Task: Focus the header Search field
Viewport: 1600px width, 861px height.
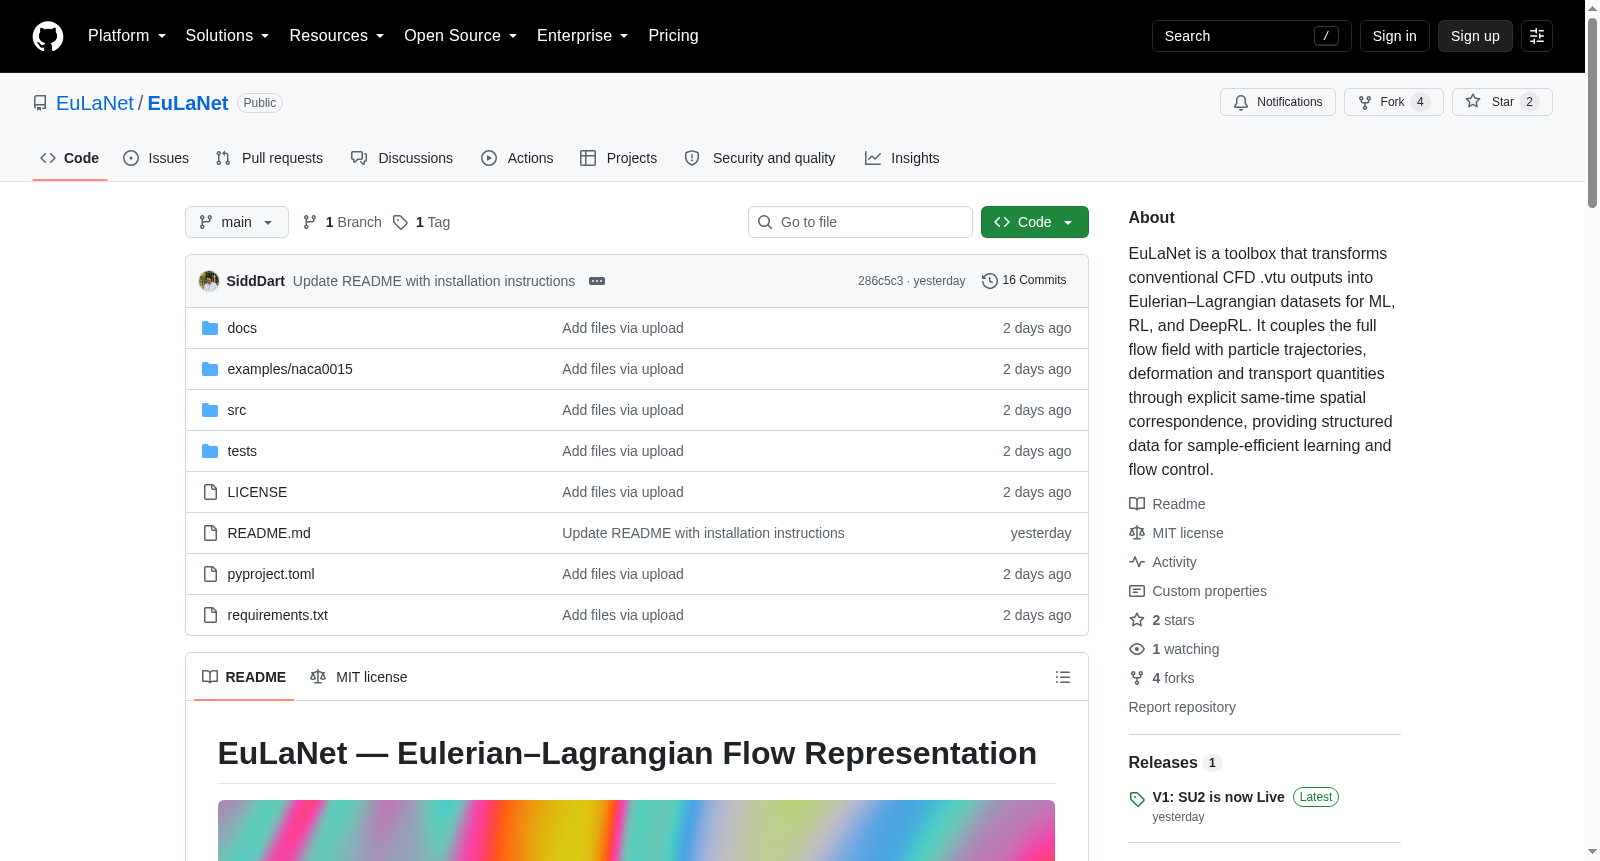Action: [x=1252, y=36]
